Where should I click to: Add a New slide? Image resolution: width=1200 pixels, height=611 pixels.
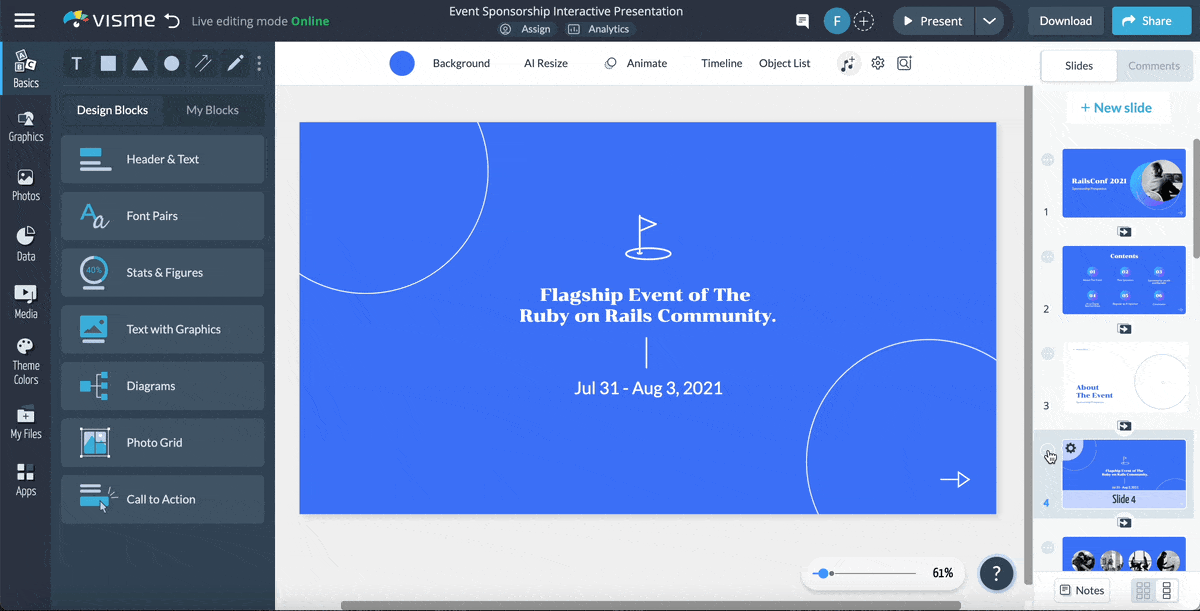pos(1116,108)
